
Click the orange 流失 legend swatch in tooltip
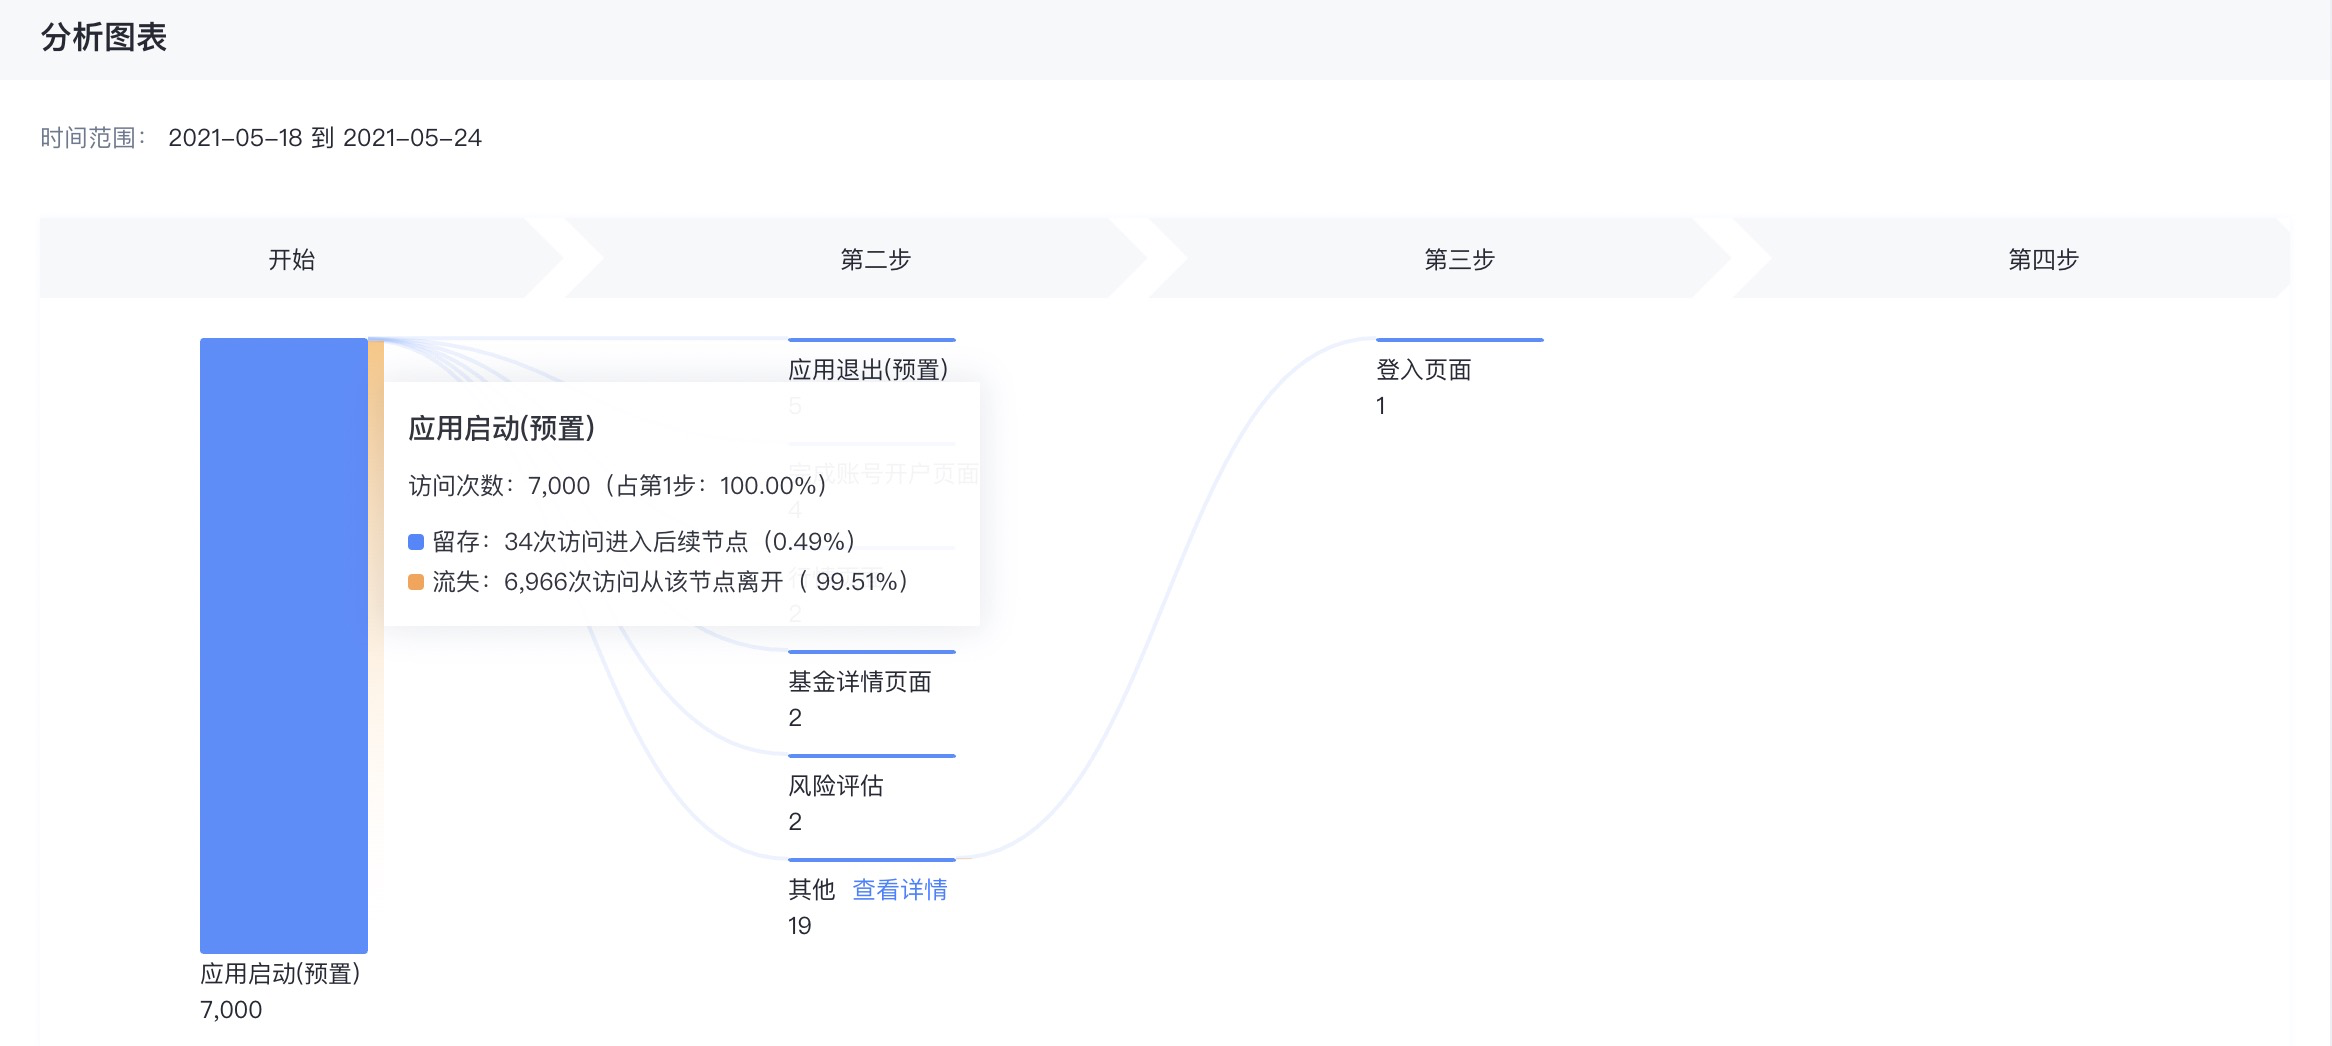coord(416,582)
